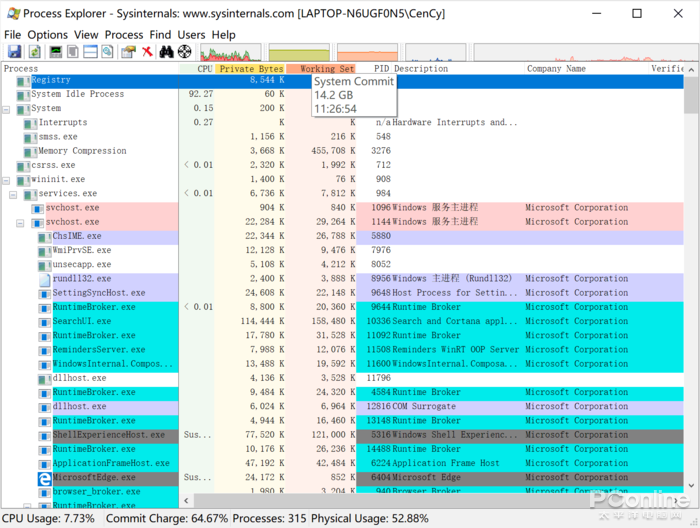Image resolution: width=700 pixels, height=528 pixels.
Task: Open the Find menu
Action: [x=159, y=34]
